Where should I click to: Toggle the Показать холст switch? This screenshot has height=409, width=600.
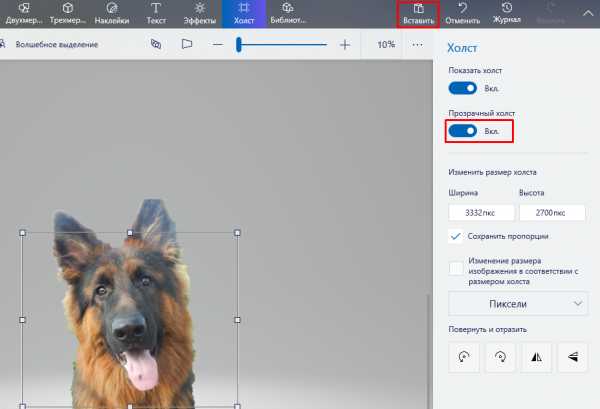(x=463, y=88)
